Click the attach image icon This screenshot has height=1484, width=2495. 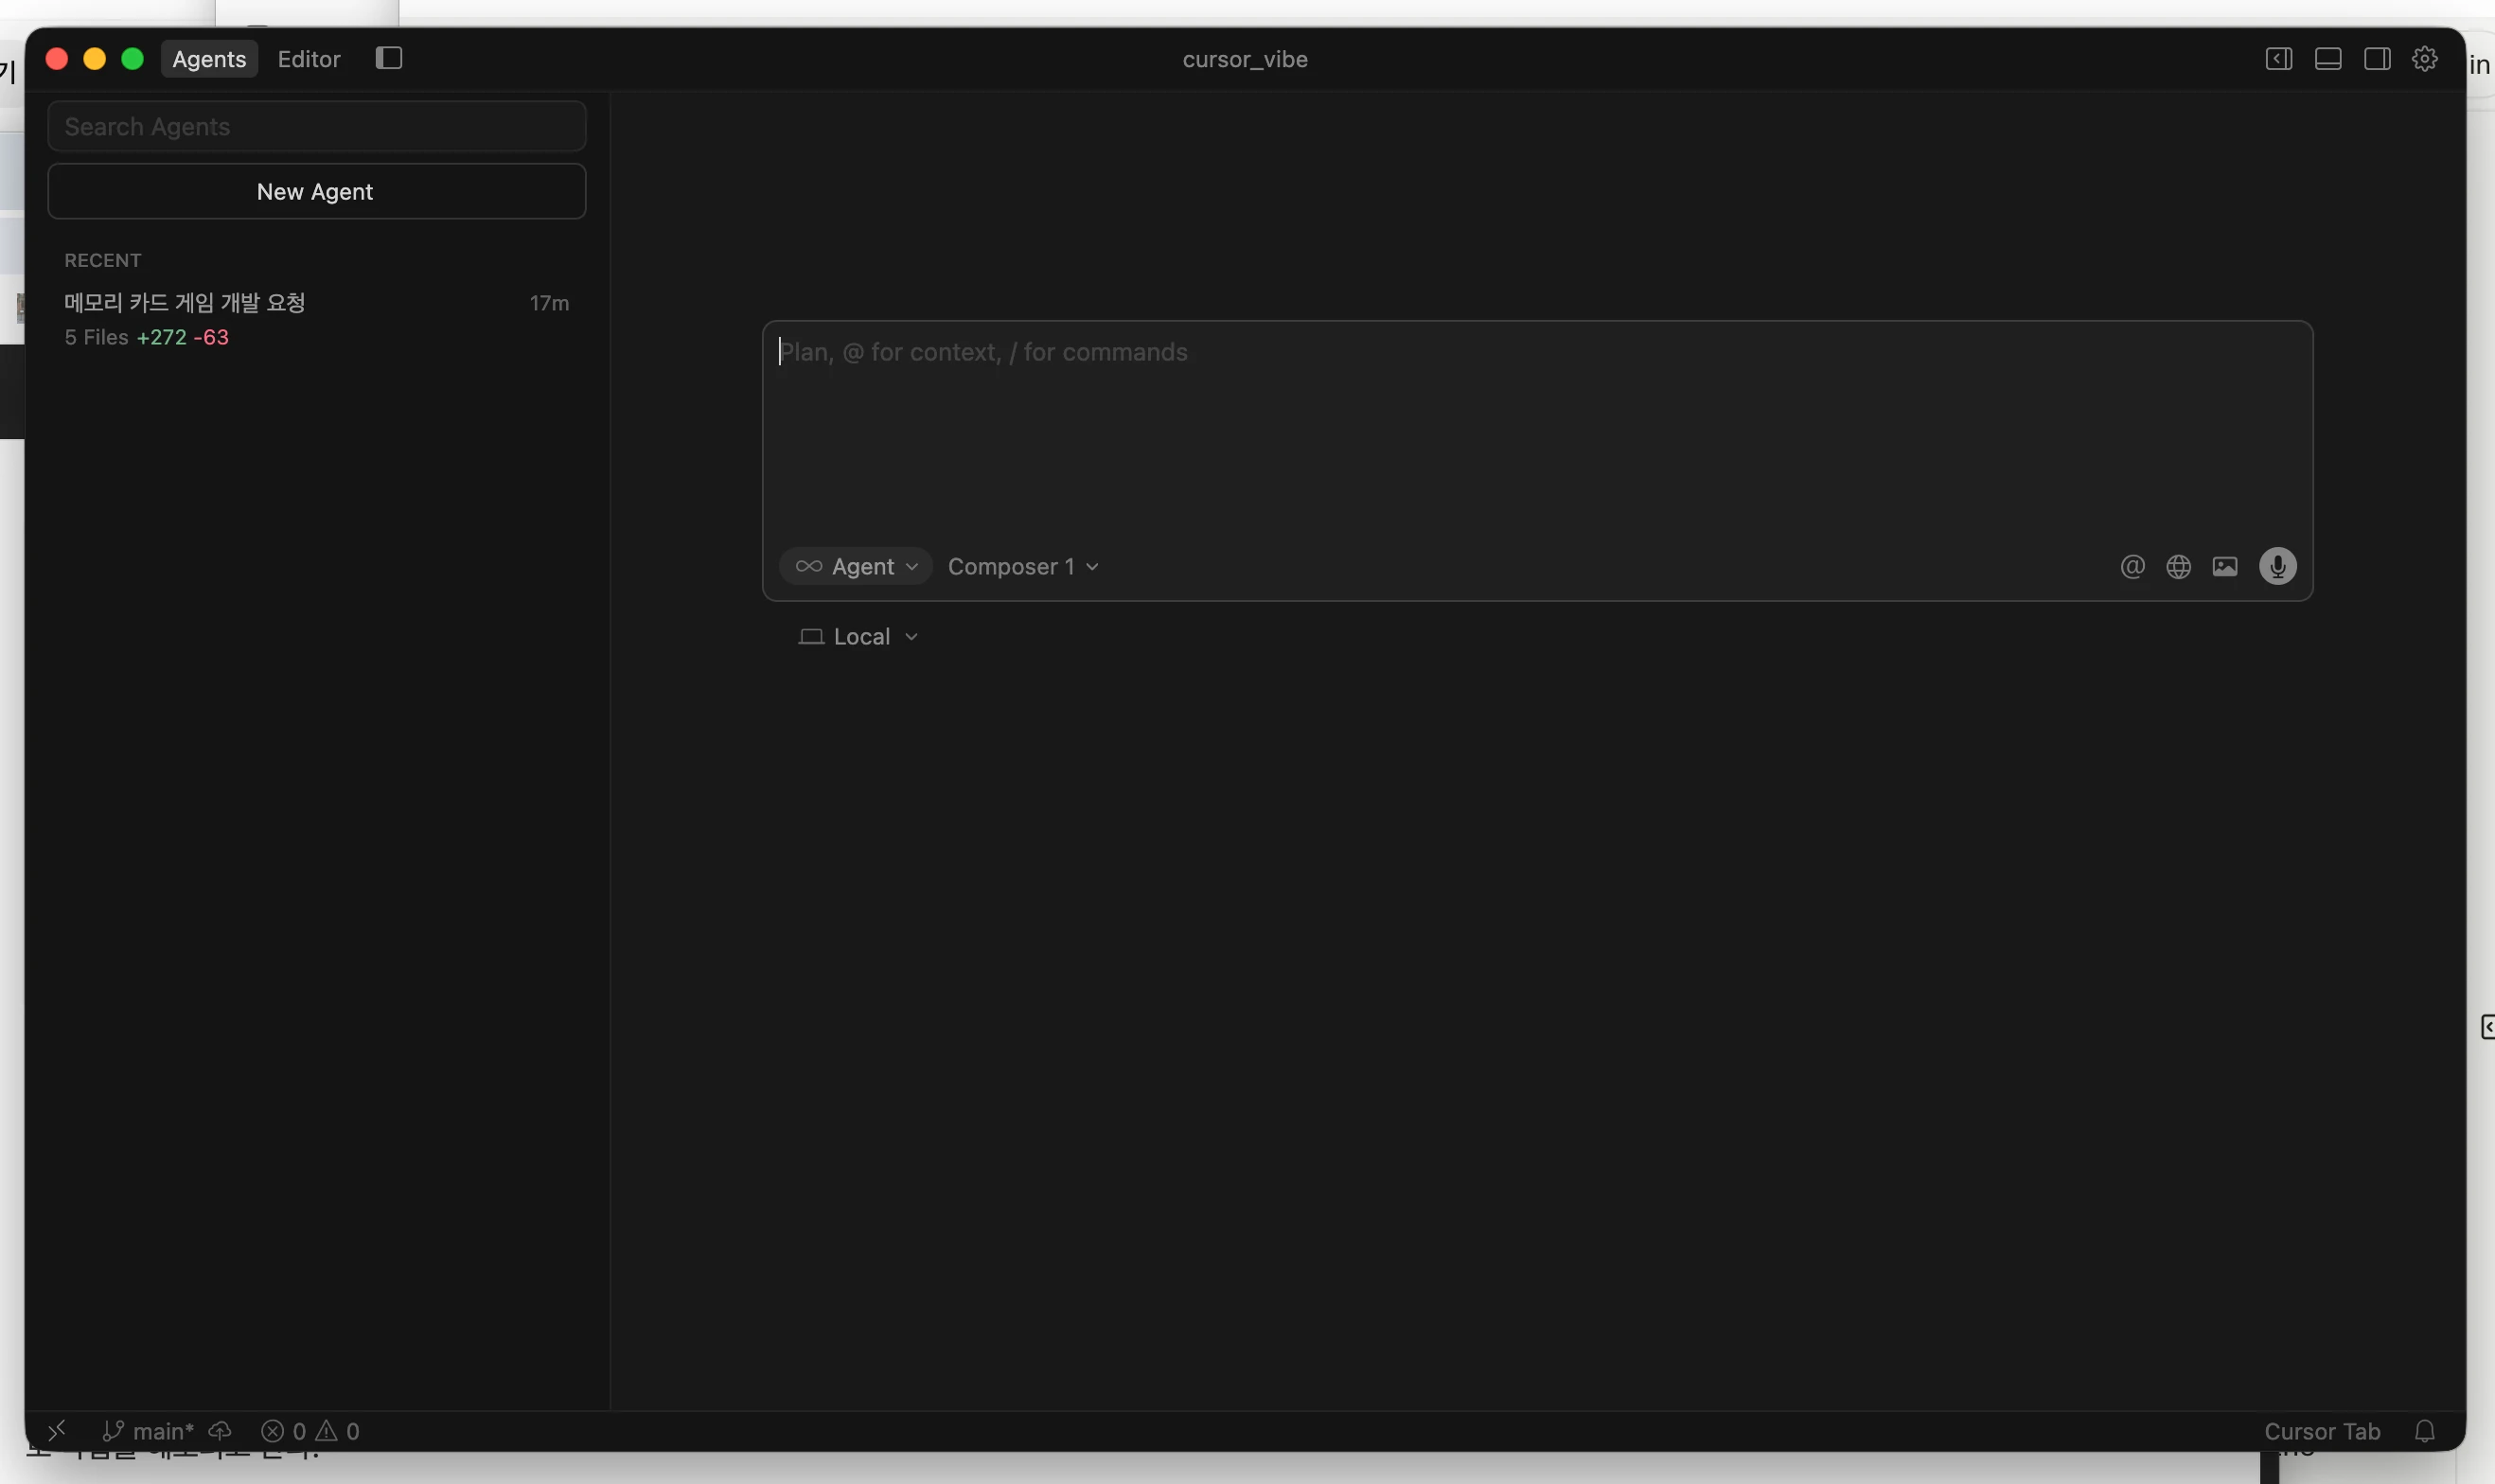[x=2224, y=567]
